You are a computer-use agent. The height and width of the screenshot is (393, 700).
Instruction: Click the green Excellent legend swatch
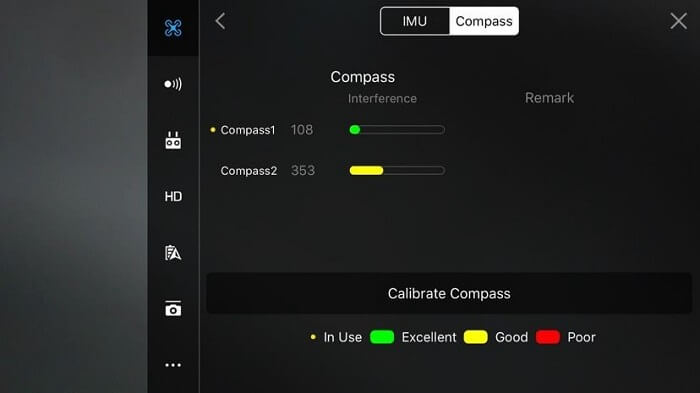(382, 337)
